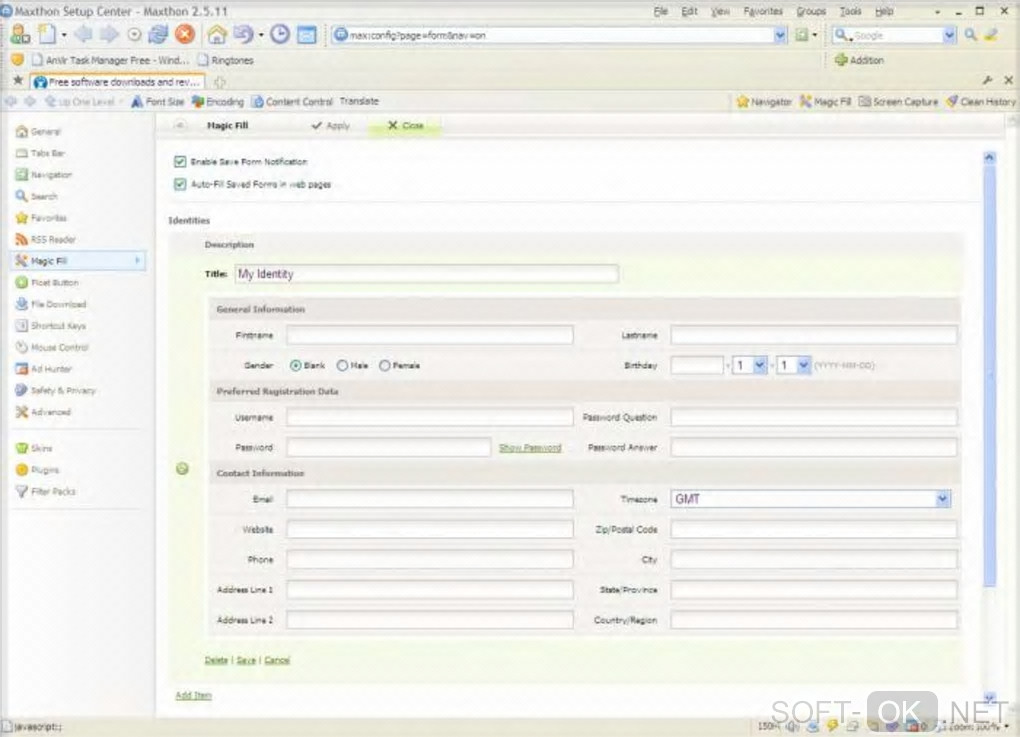Open the General settings section

(38, 131)
